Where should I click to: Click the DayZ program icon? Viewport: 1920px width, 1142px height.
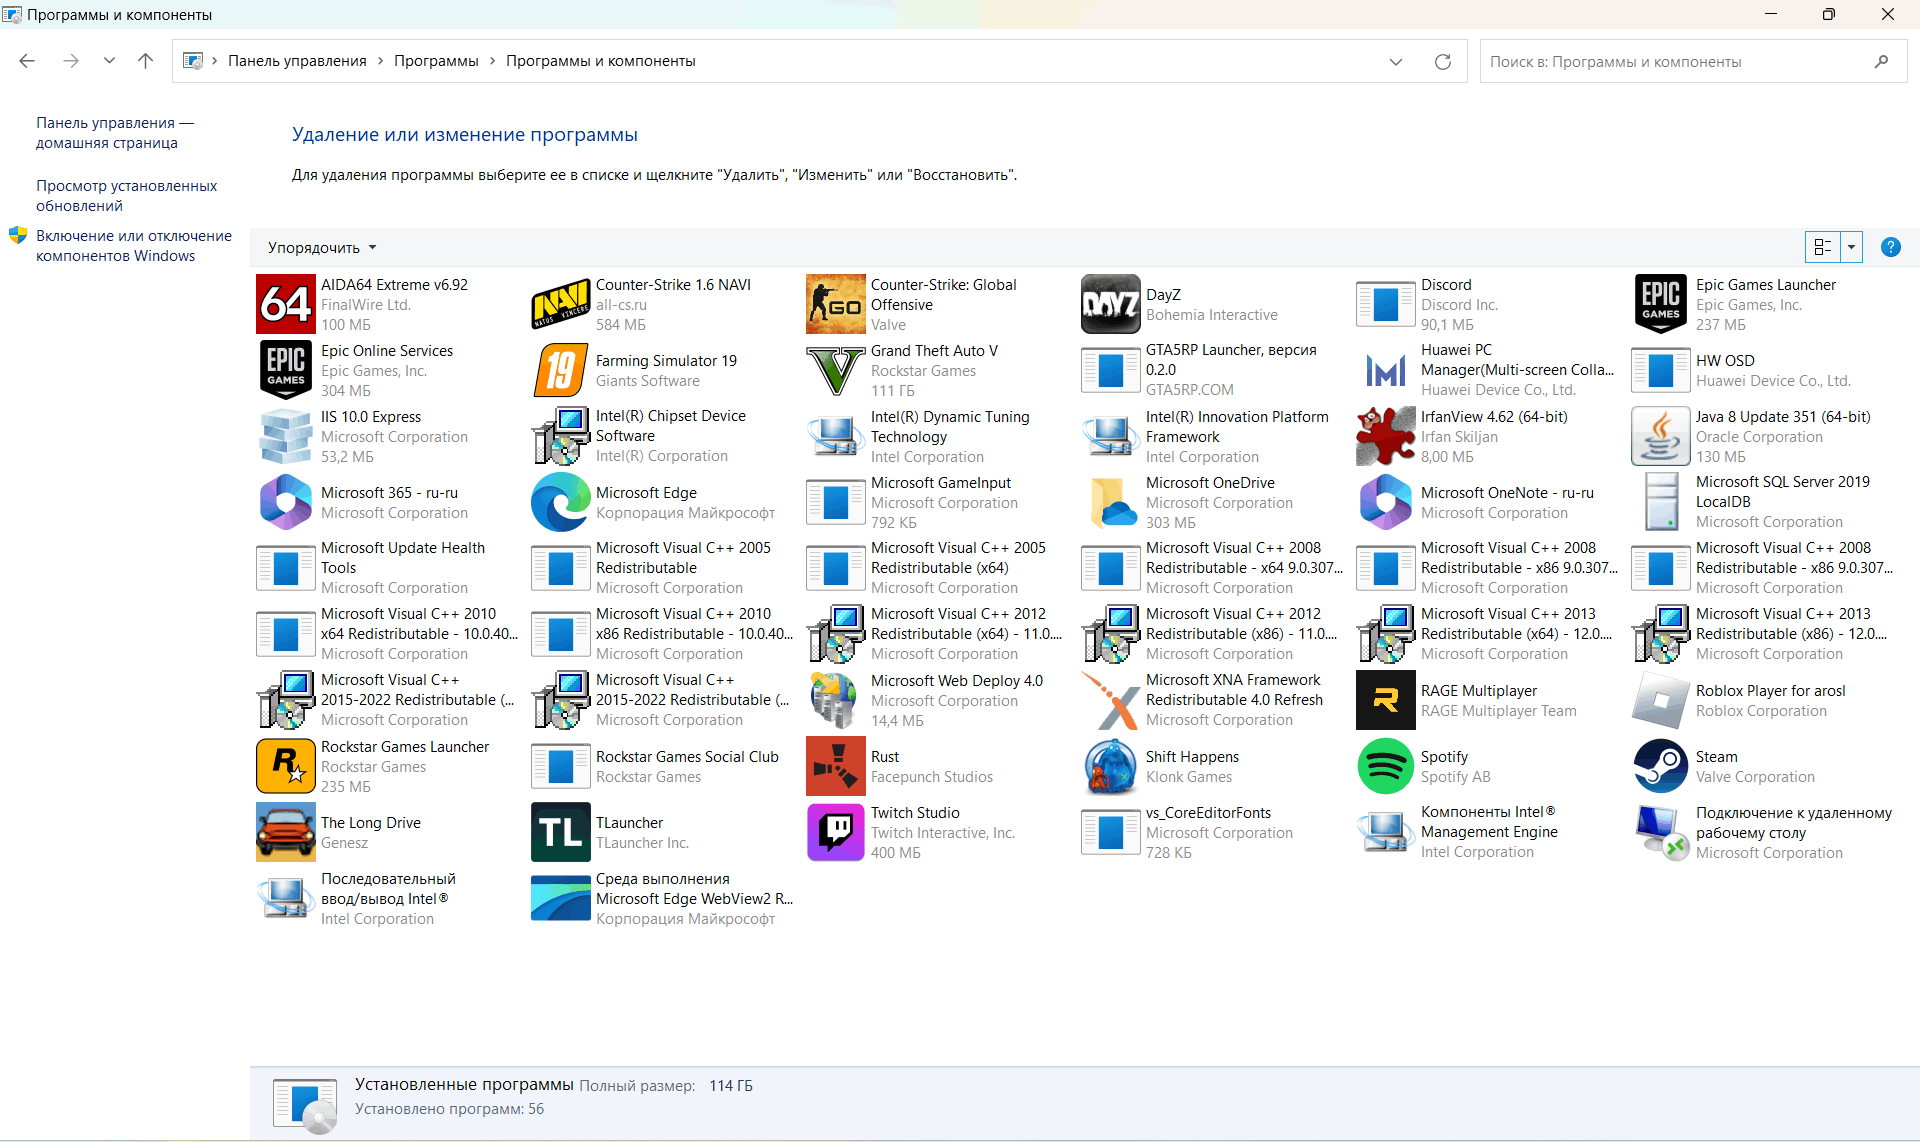(1111, 304)
